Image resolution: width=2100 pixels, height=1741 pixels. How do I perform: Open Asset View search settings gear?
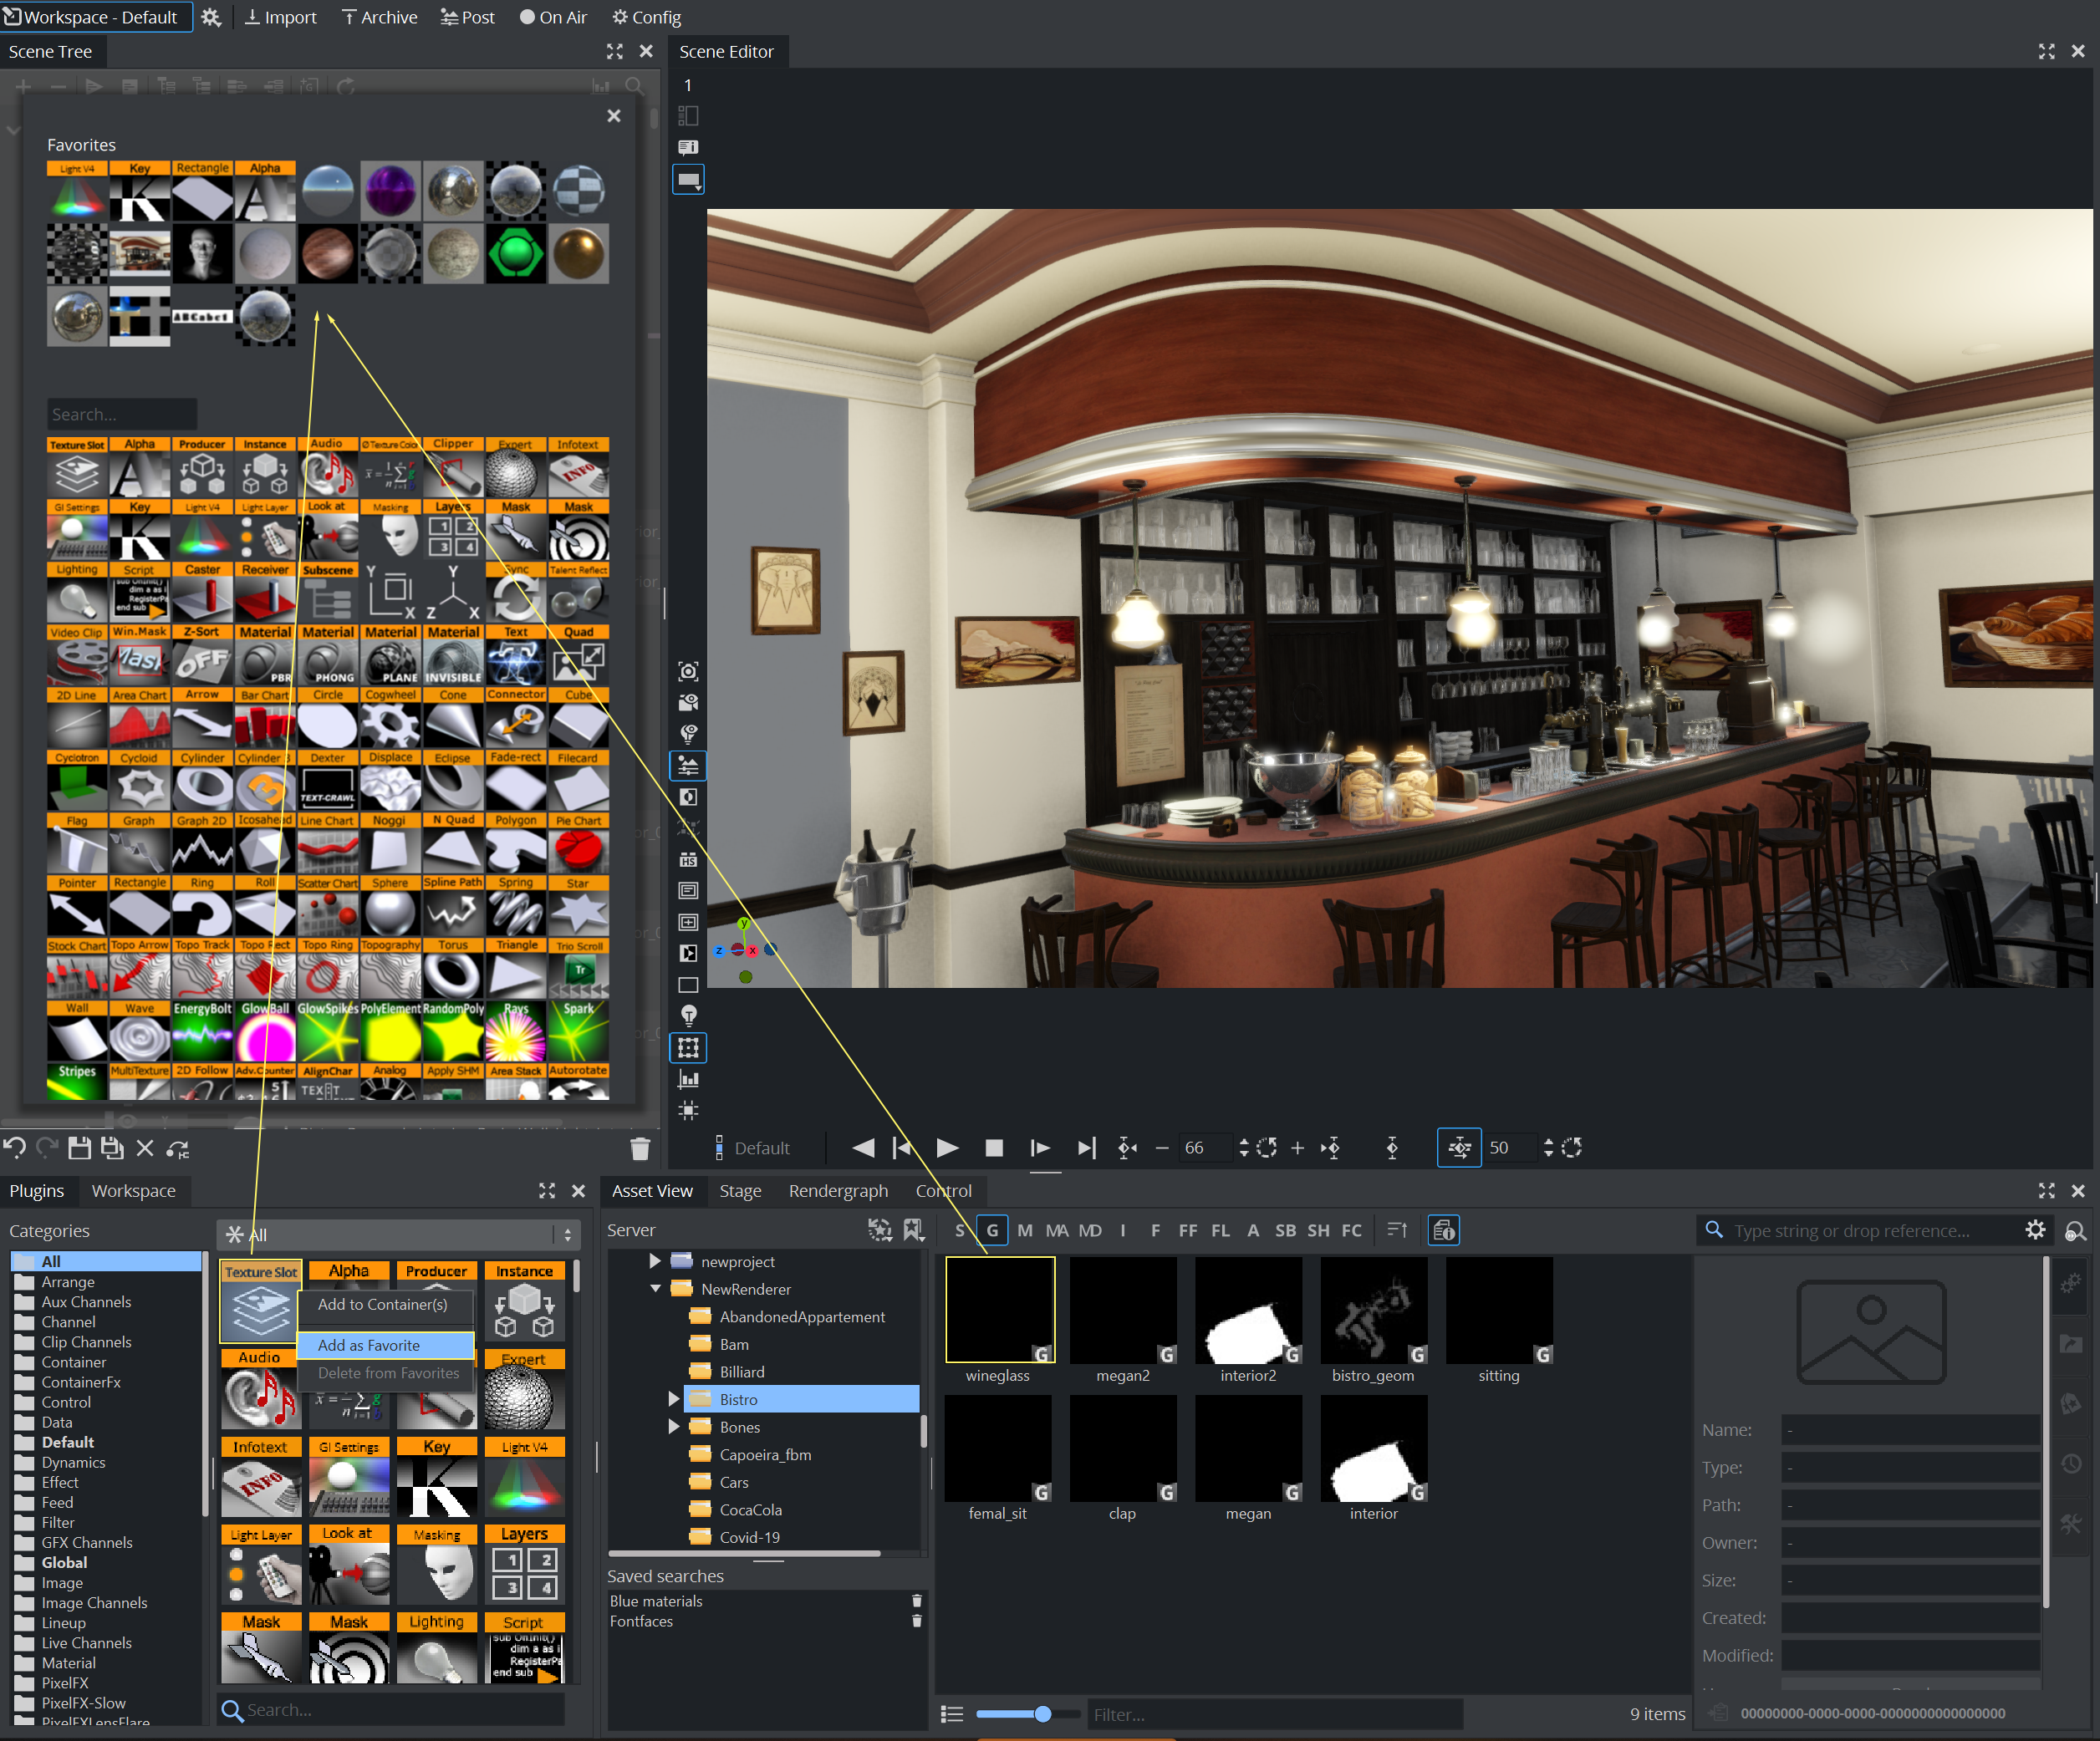point(2036,1230)
